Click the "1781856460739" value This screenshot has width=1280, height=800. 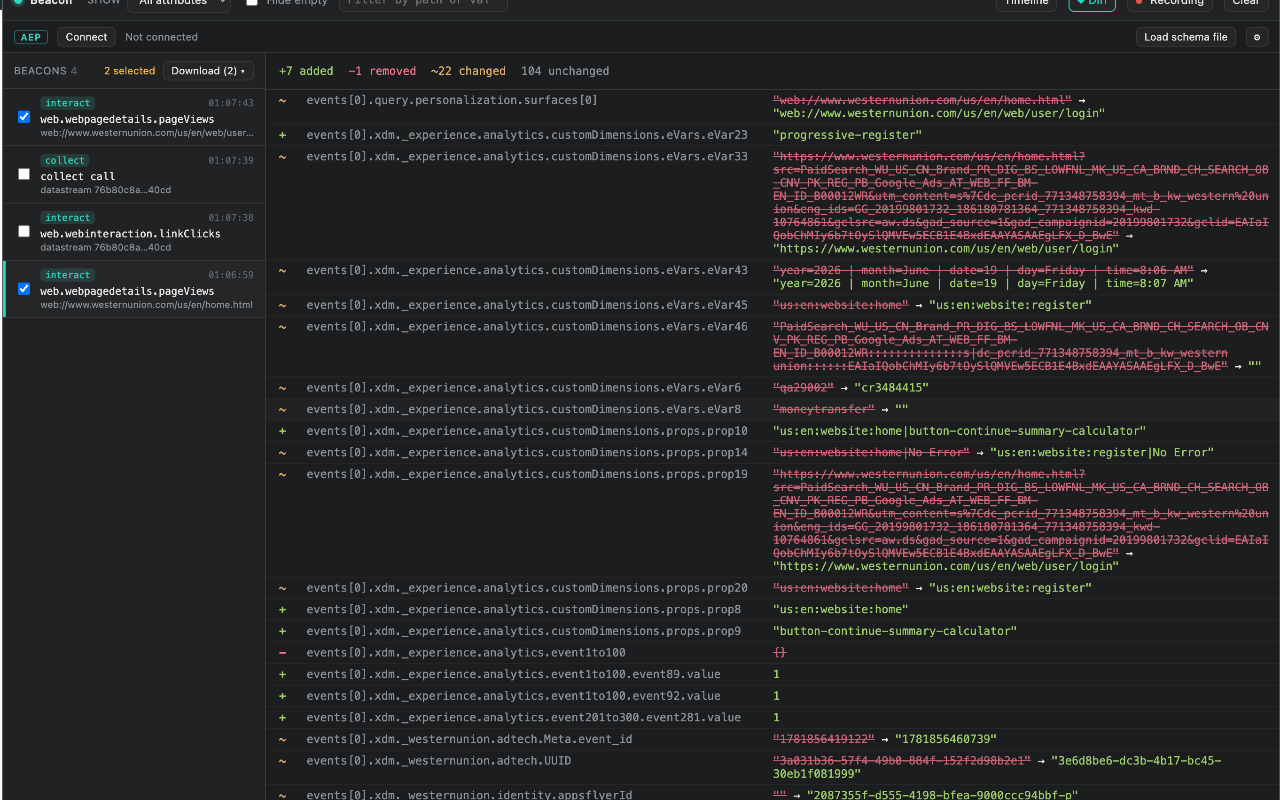tap(948, 740)
